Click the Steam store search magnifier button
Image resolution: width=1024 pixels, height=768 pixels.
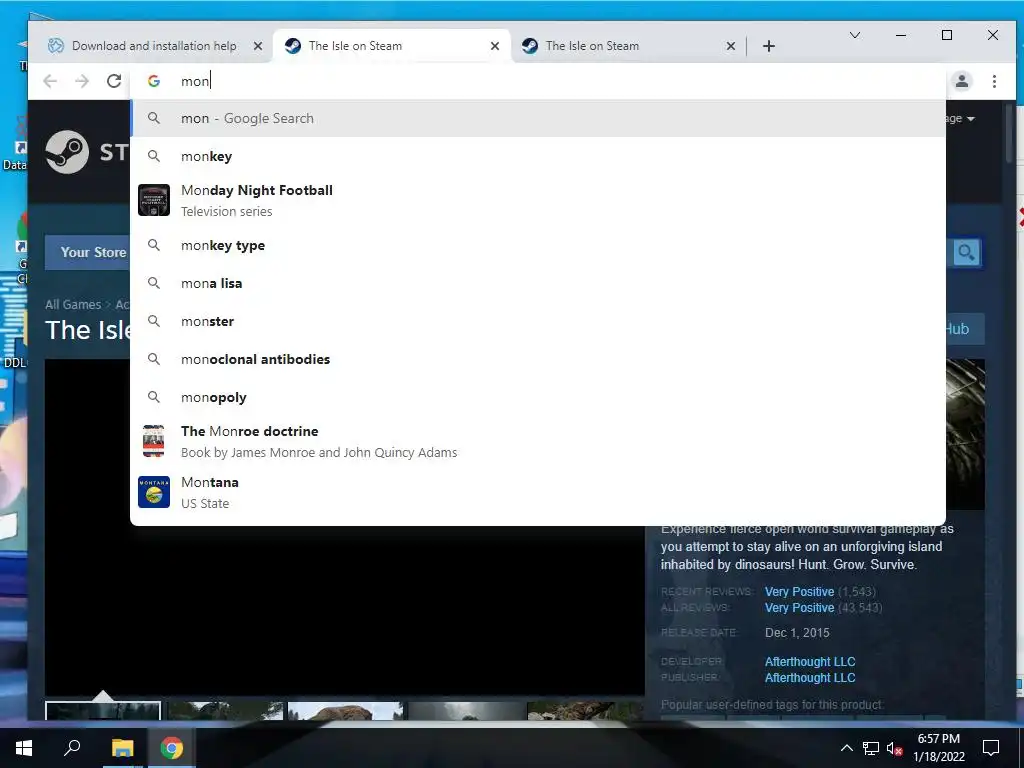tap(966, 252)
